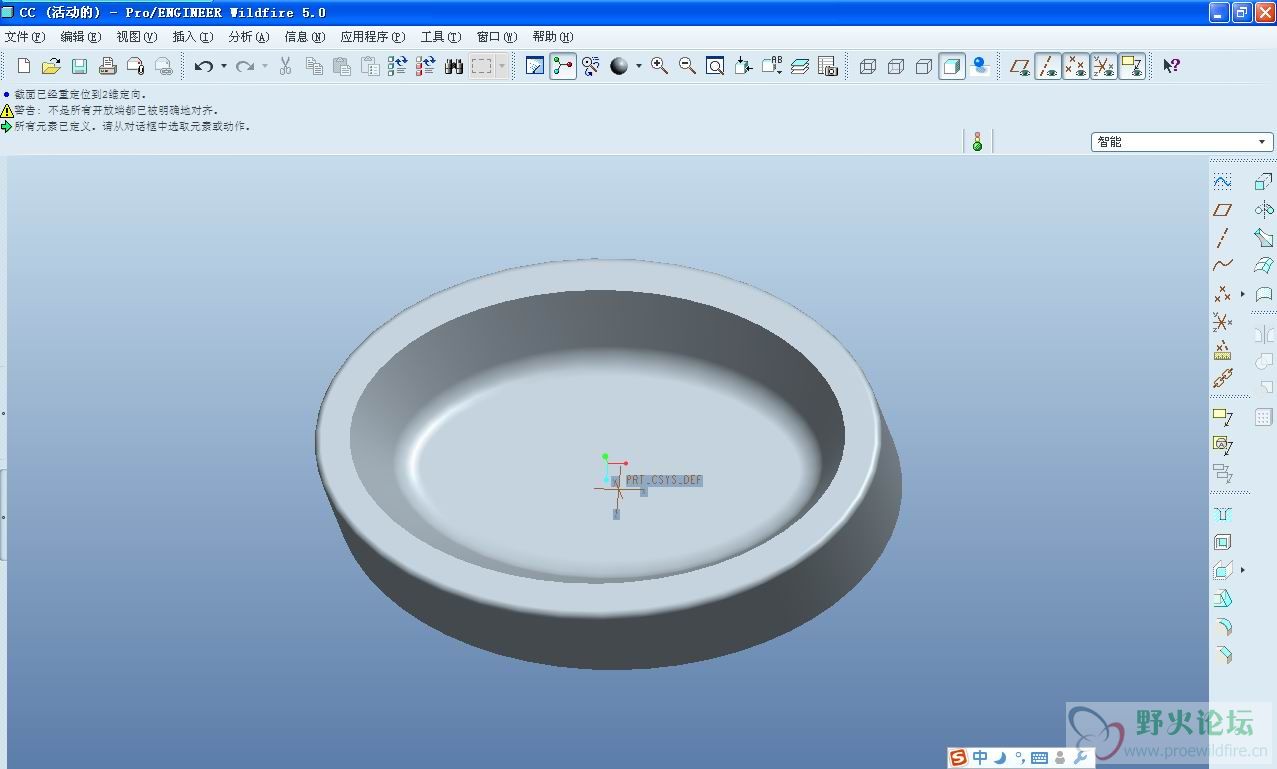Select the Datum Plane tool
1277x769 pixels.
pos(1222,210)
